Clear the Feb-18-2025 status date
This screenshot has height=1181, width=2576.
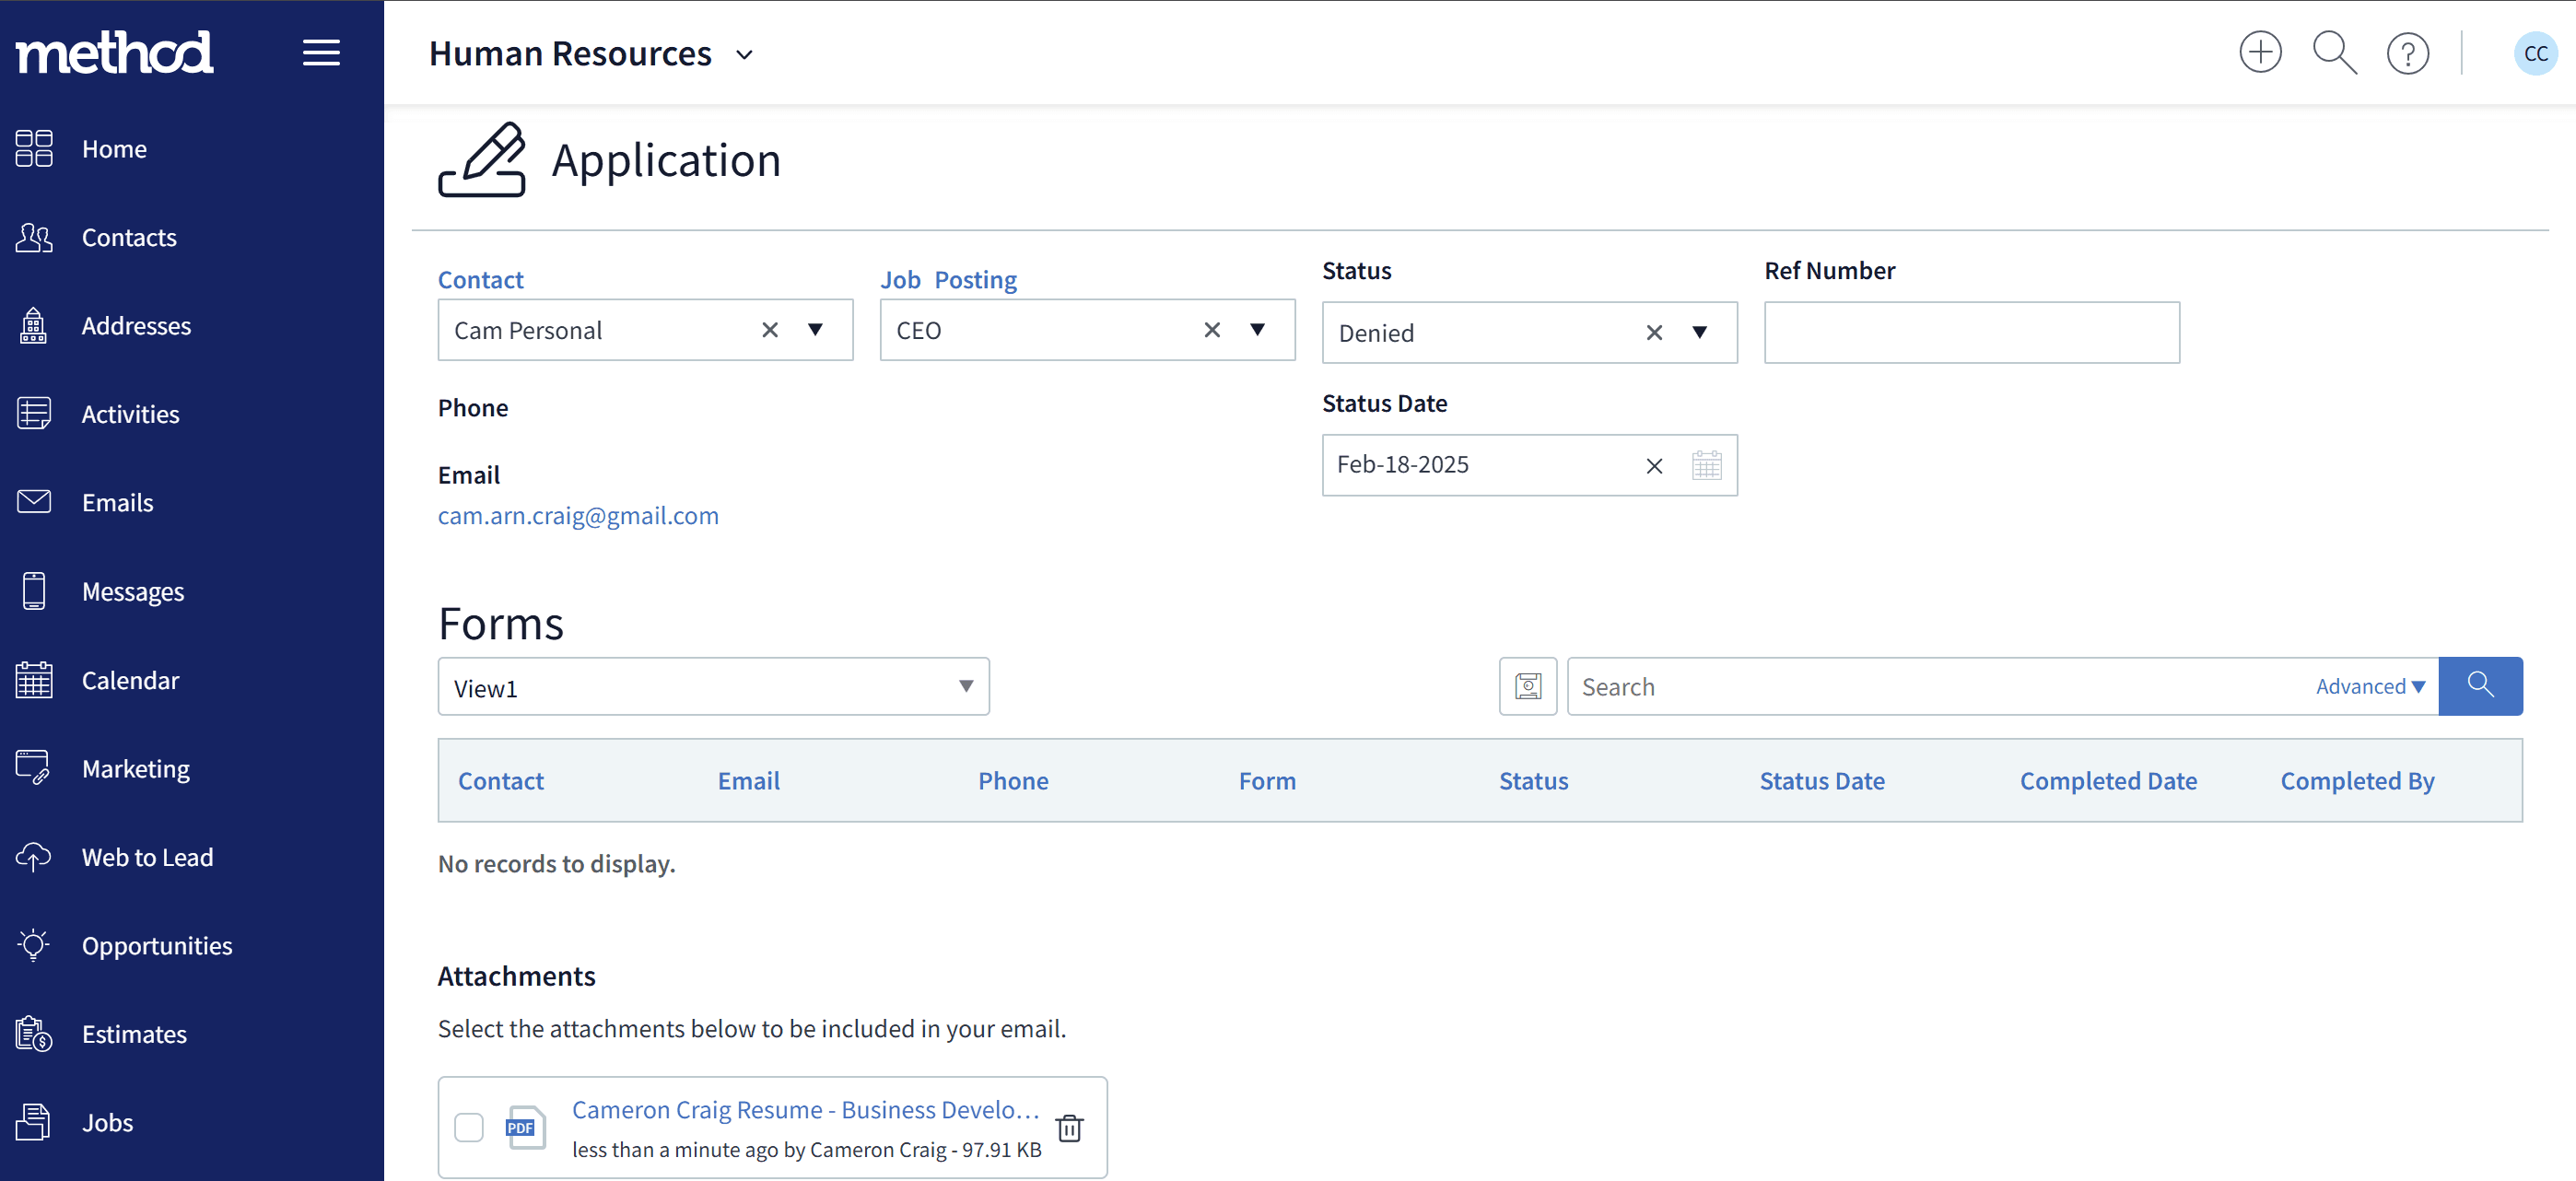click(1654, 466)
